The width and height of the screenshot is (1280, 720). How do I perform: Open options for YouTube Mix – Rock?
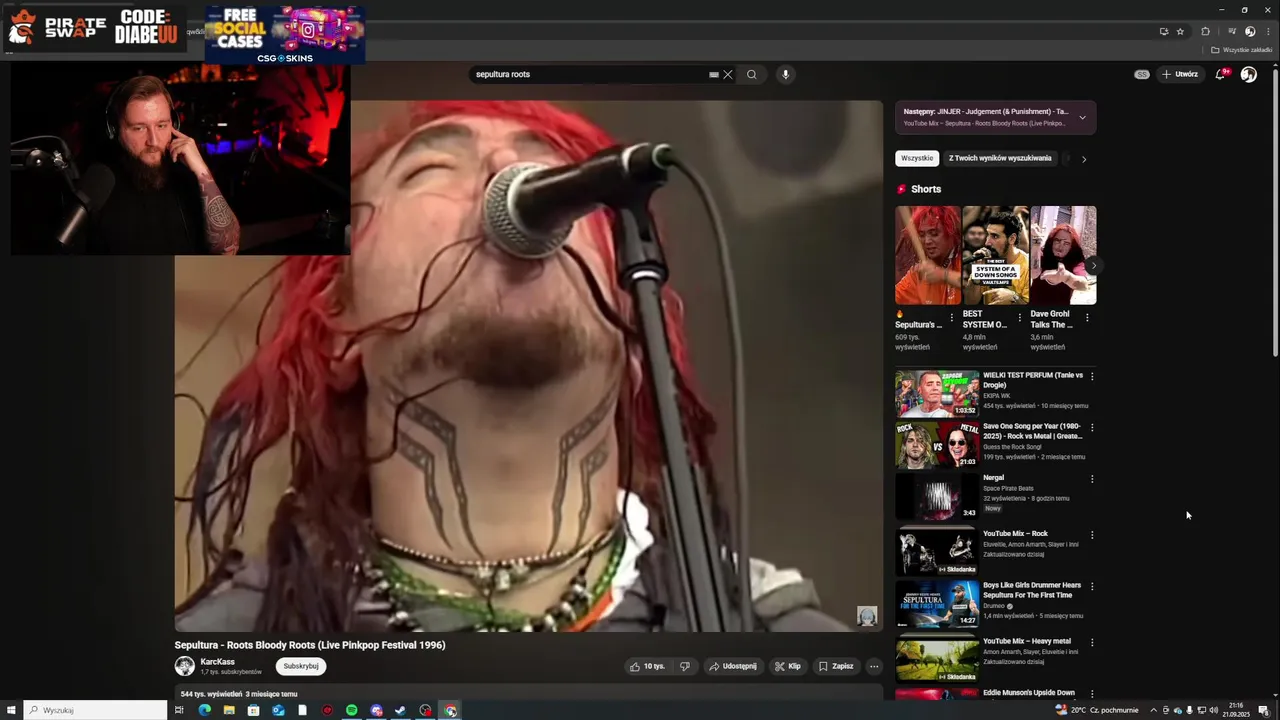click(x=1092, y=535)
